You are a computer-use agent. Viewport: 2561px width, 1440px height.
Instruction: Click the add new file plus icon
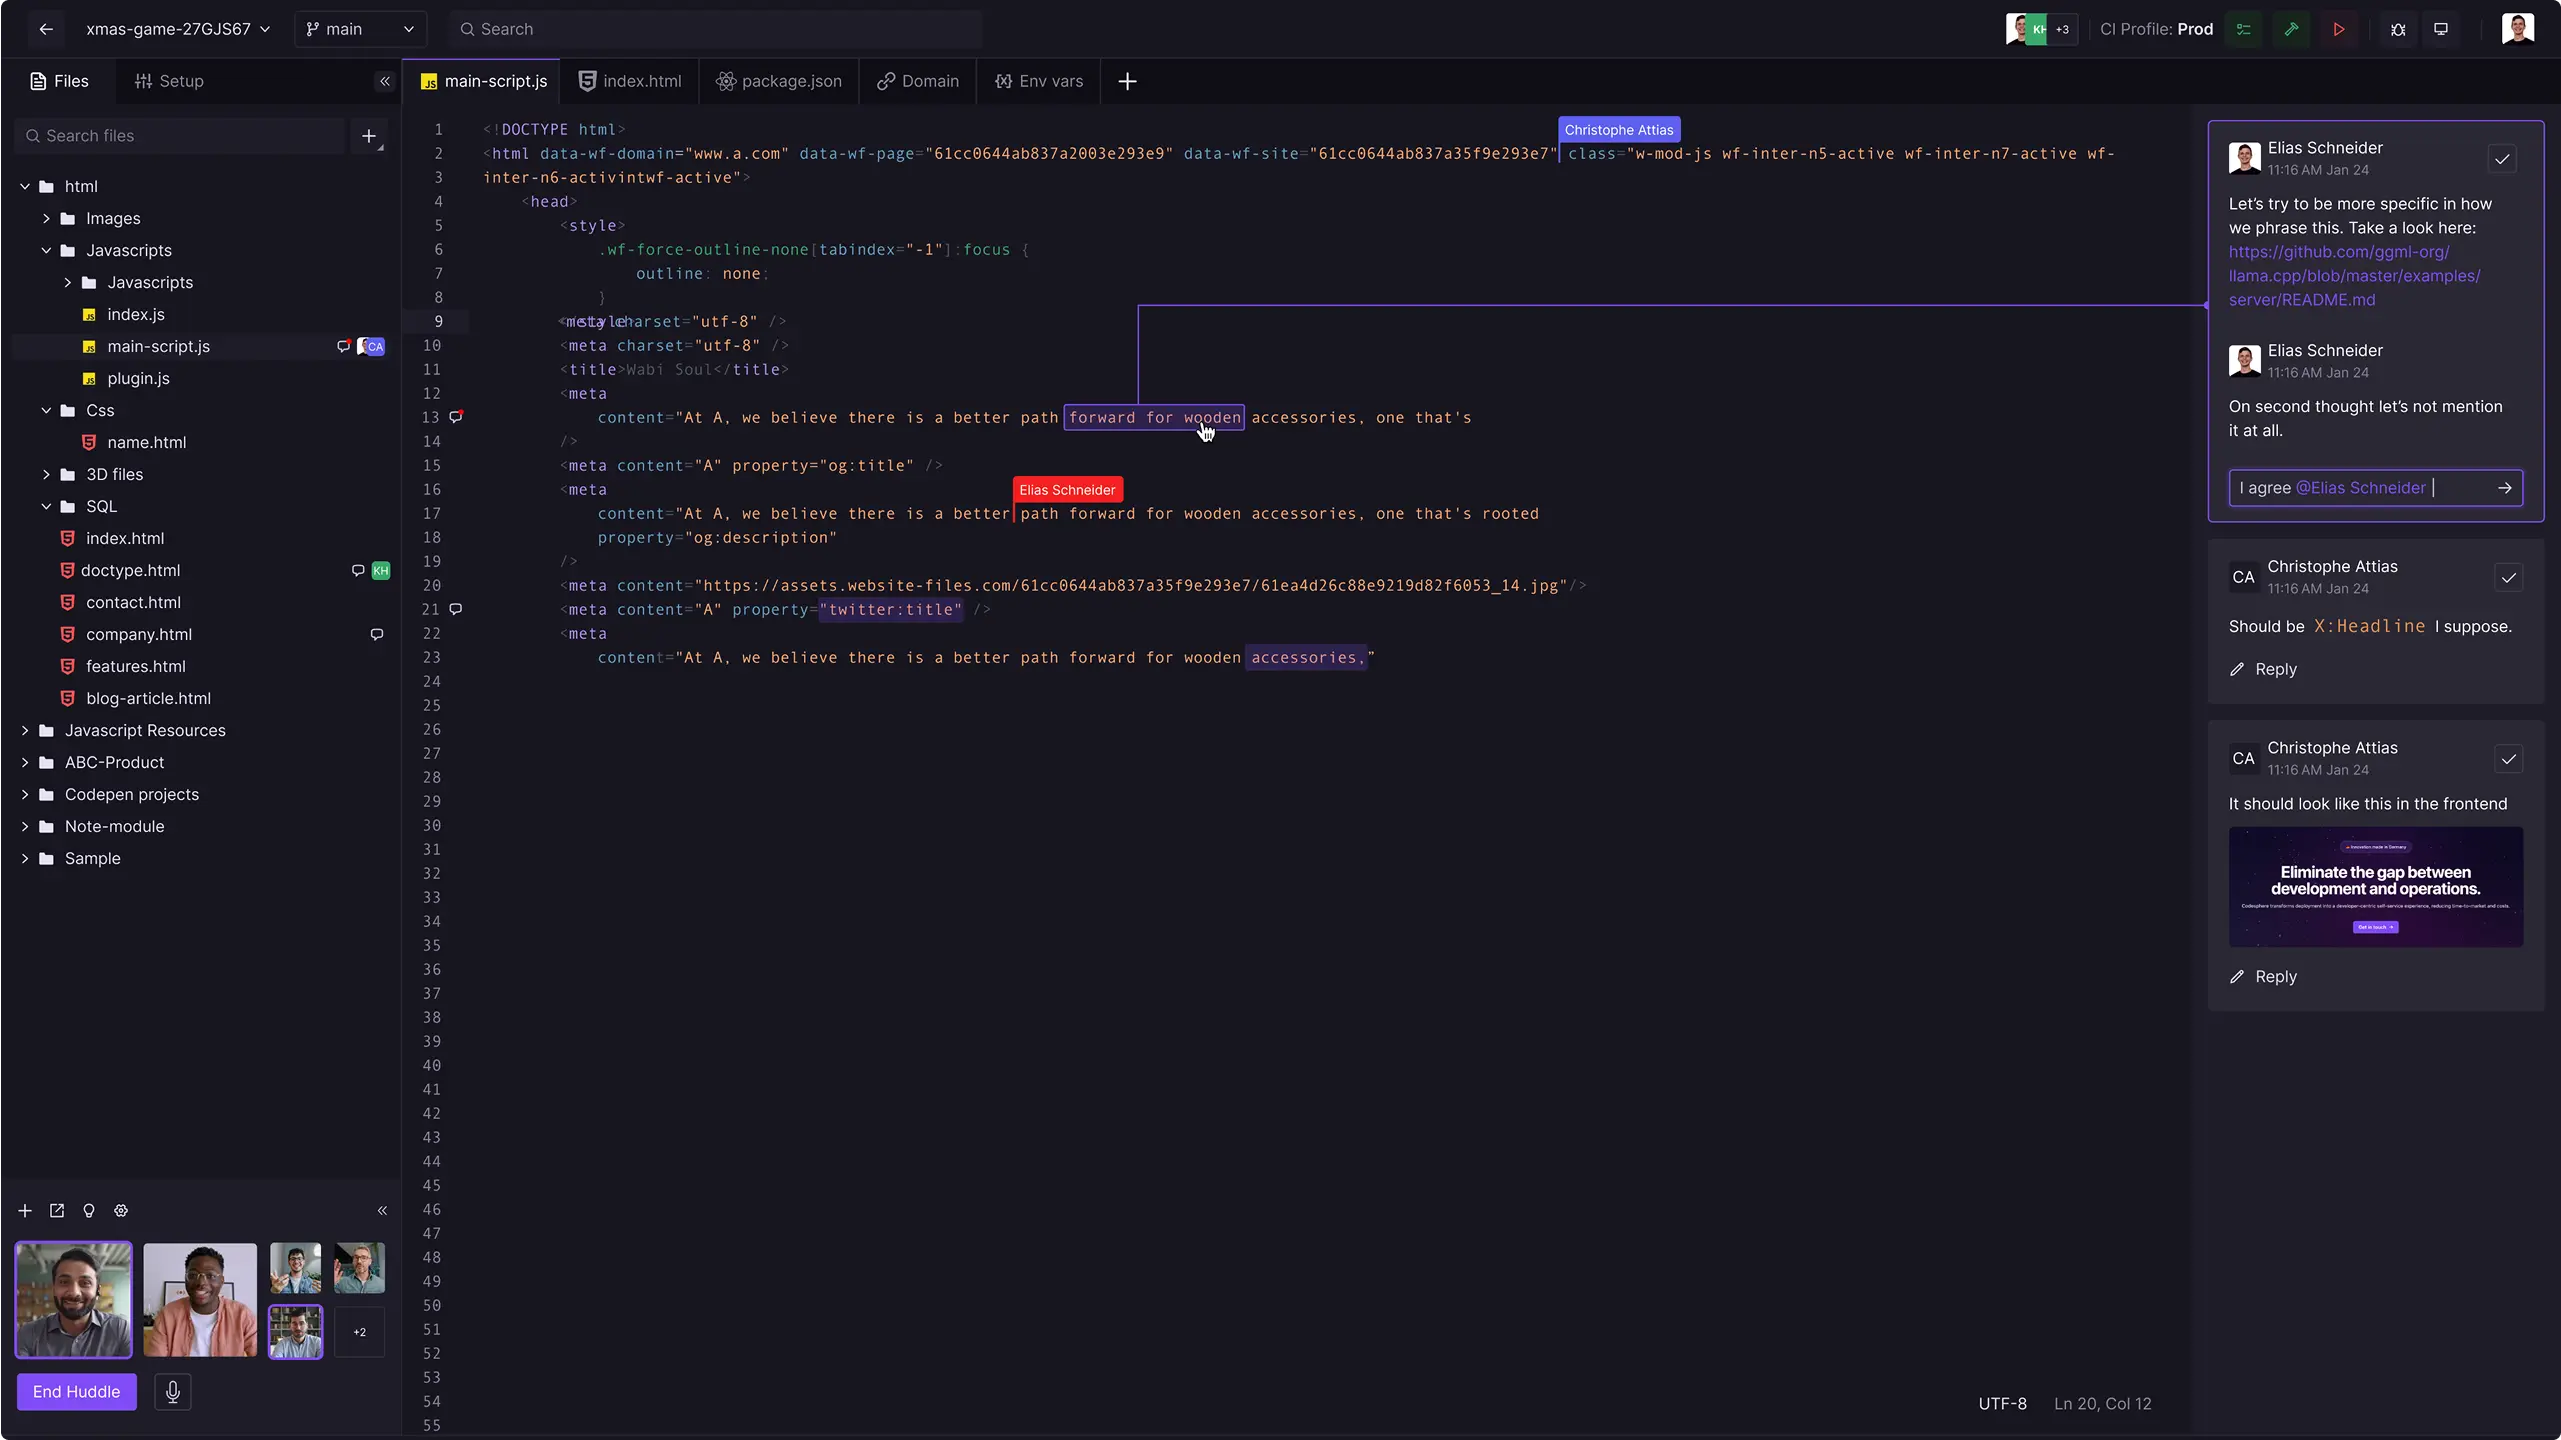[369, 136]
